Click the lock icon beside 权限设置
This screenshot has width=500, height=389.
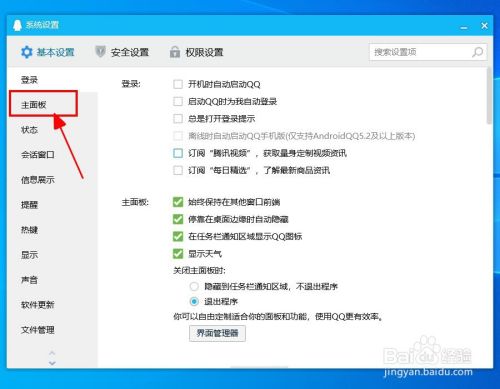(175, 52)
